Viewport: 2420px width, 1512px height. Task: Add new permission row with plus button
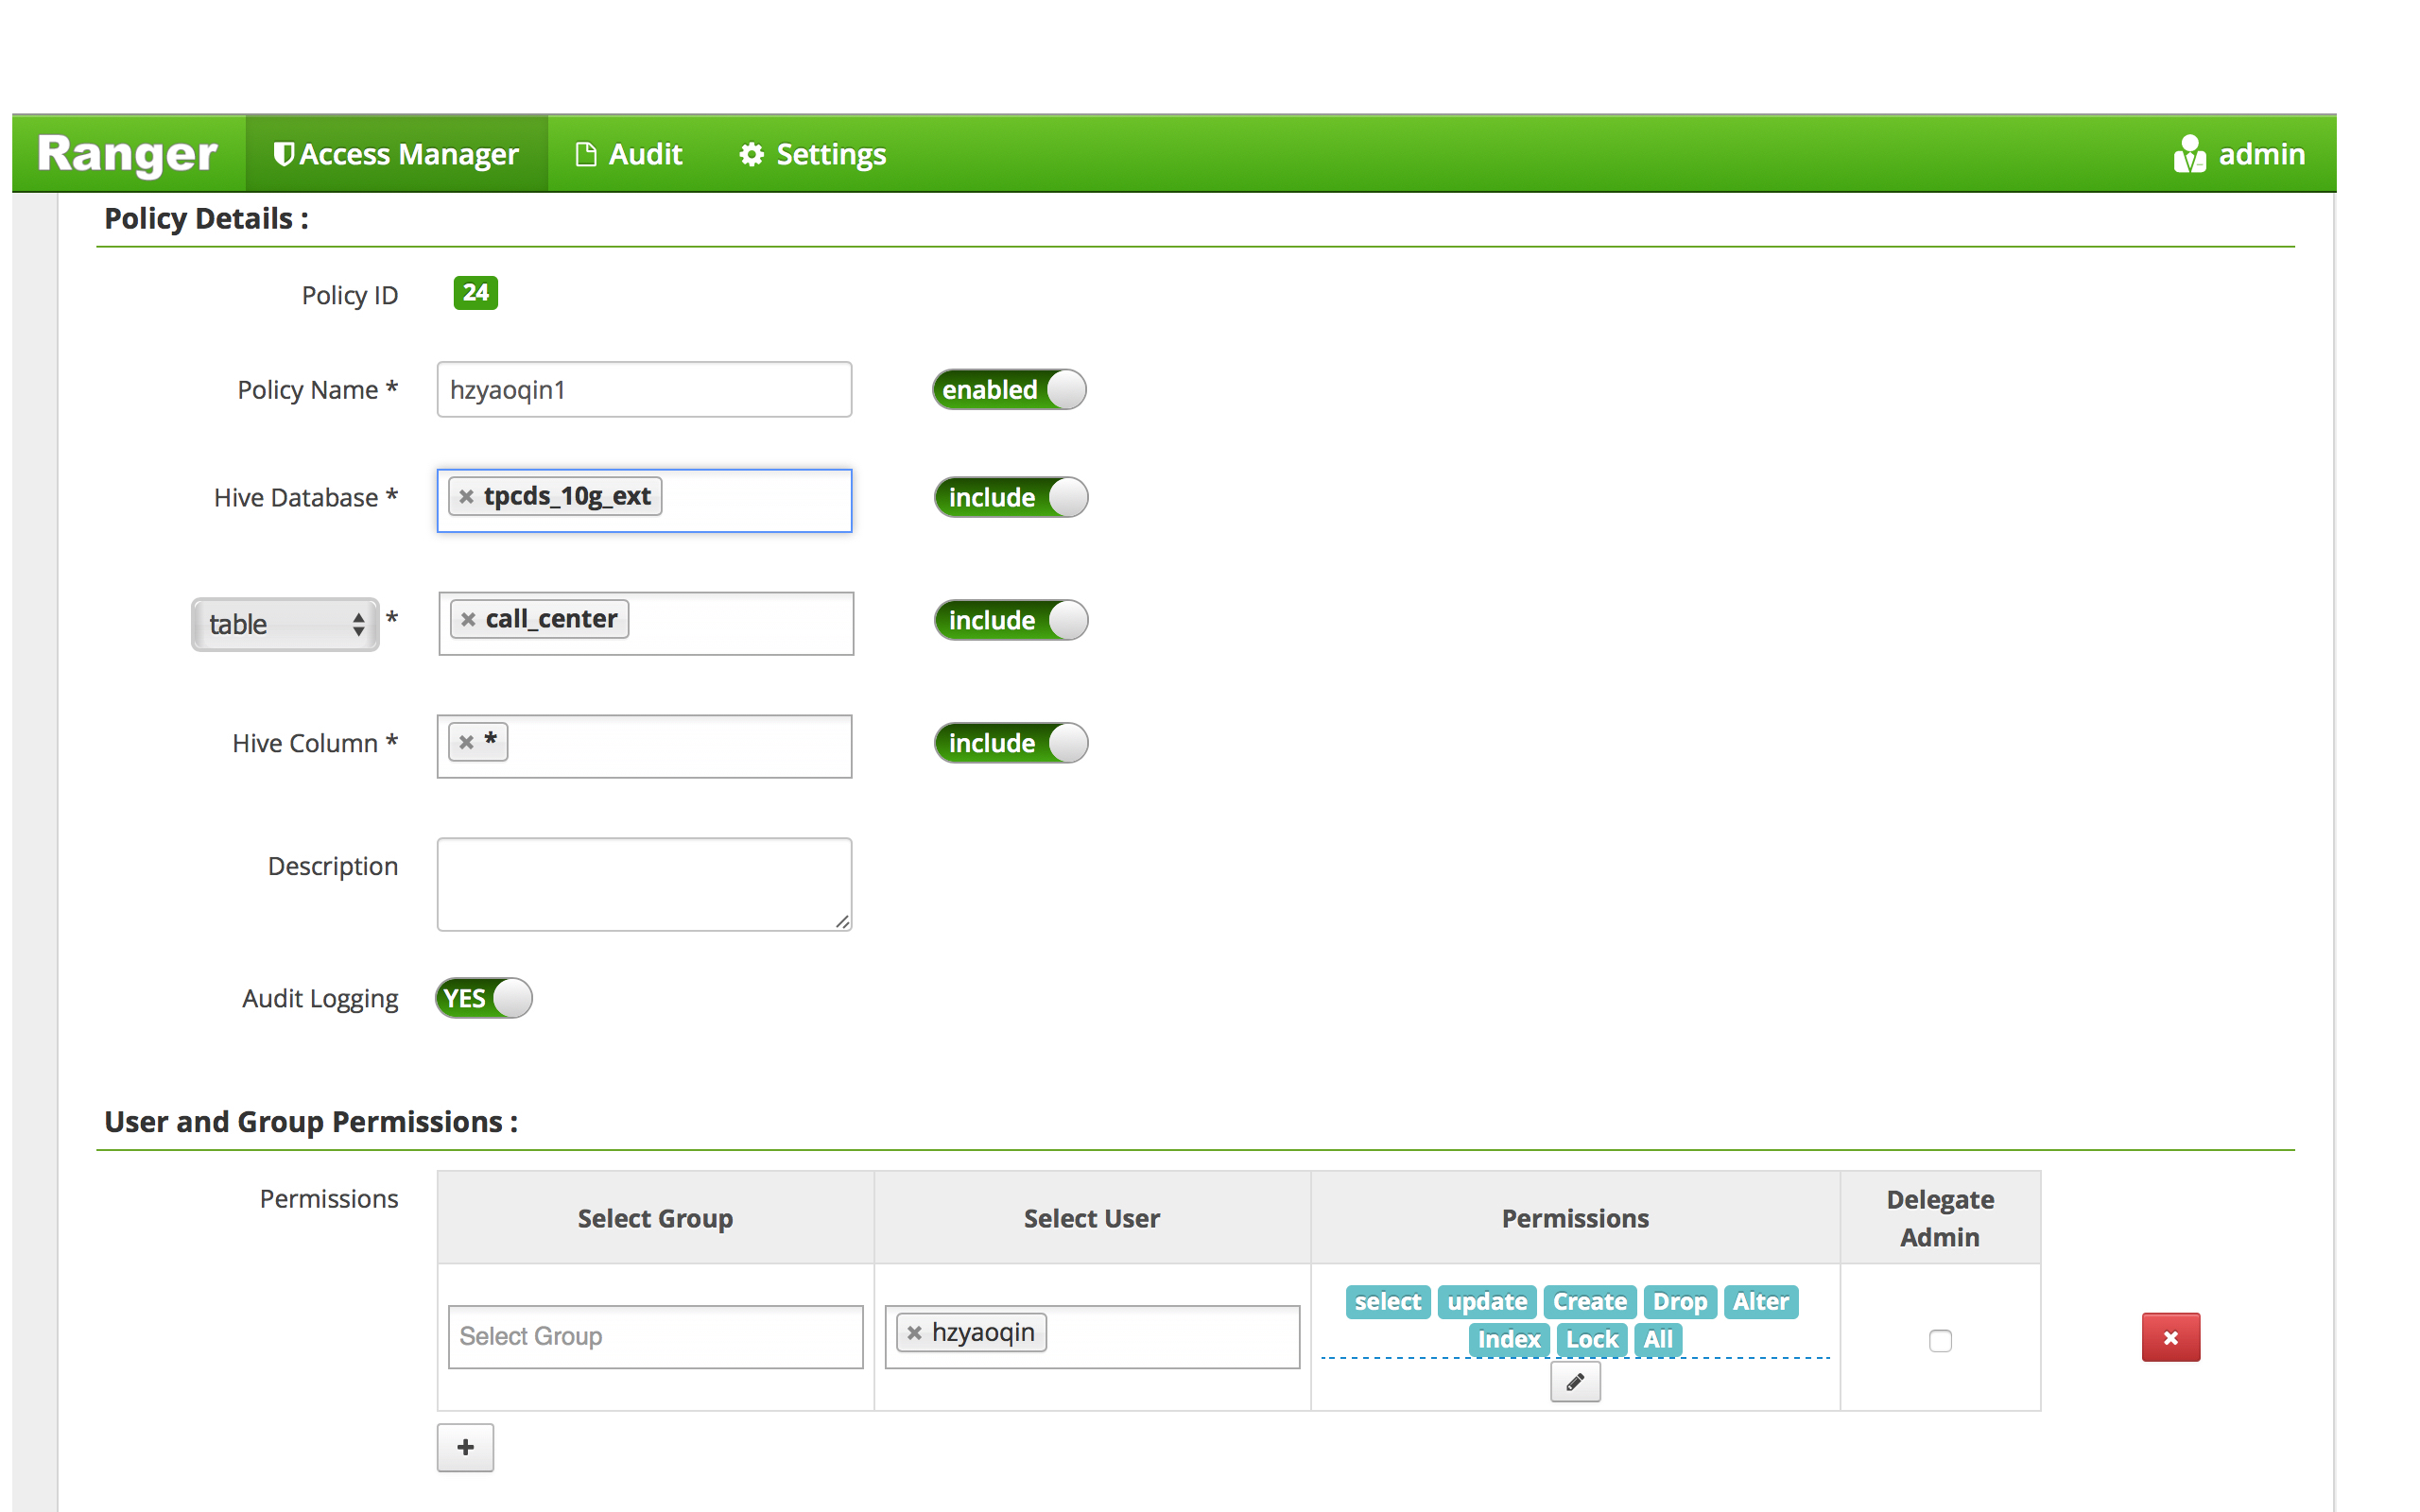[465, 1447]
